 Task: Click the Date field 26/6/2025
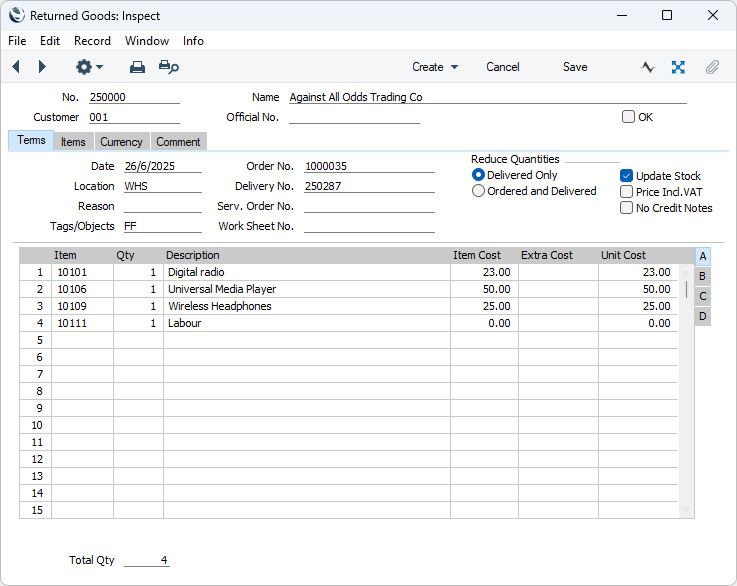pyautogui.click(x=163, y=166)
